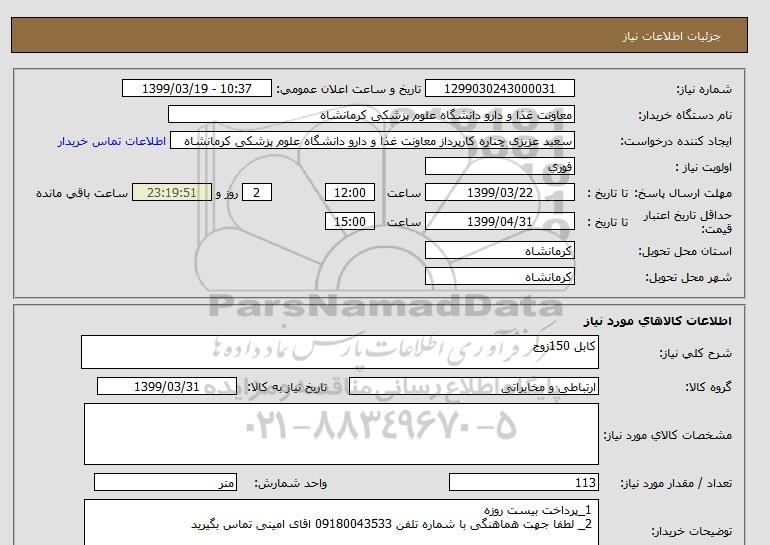Click the شرح کلی نیاز label
This screenshot has width=770, height=545.
(695, 353)
